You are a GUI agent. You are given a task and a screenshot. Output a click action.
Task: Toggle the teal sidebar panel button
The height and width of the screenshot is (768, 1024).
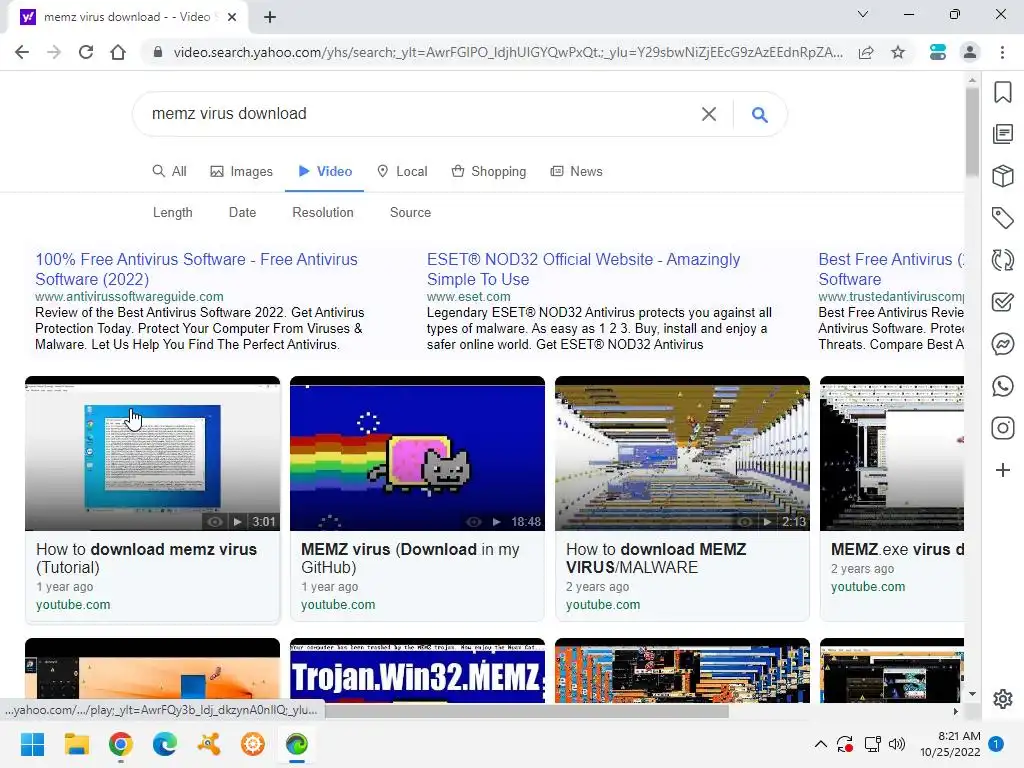[x=938, y=52]
